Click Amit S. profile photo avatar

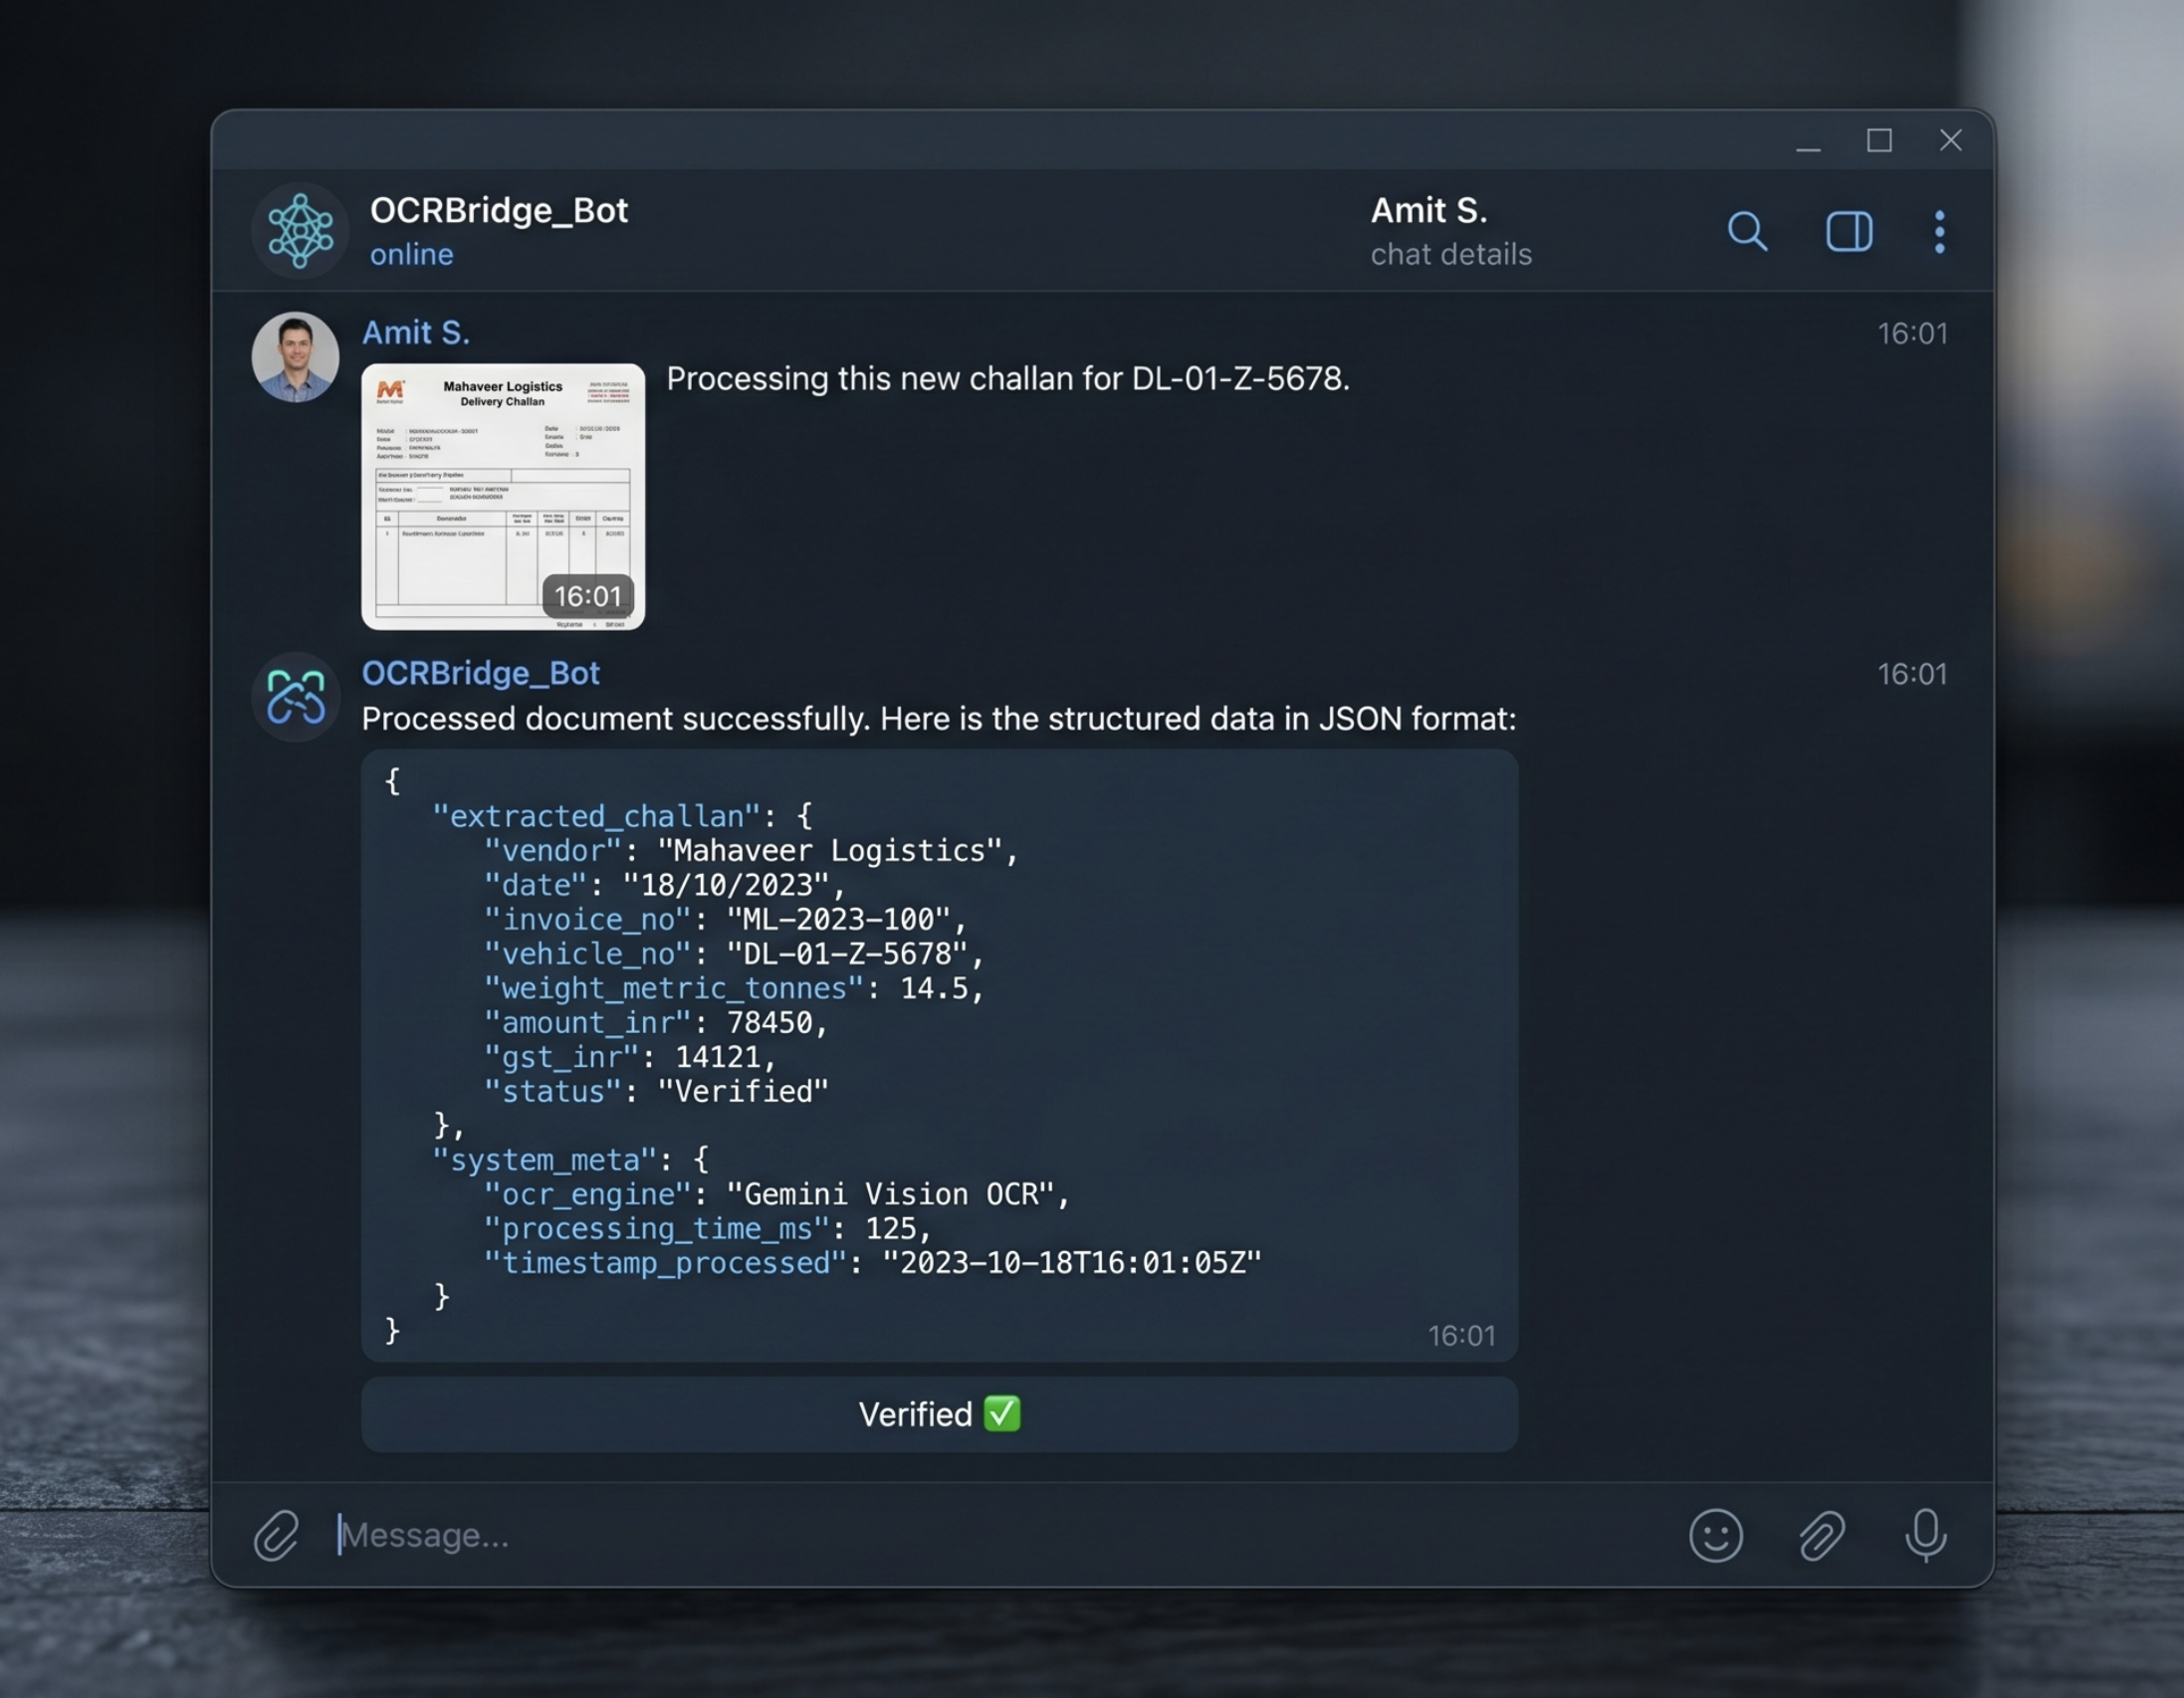coord(295,357)
